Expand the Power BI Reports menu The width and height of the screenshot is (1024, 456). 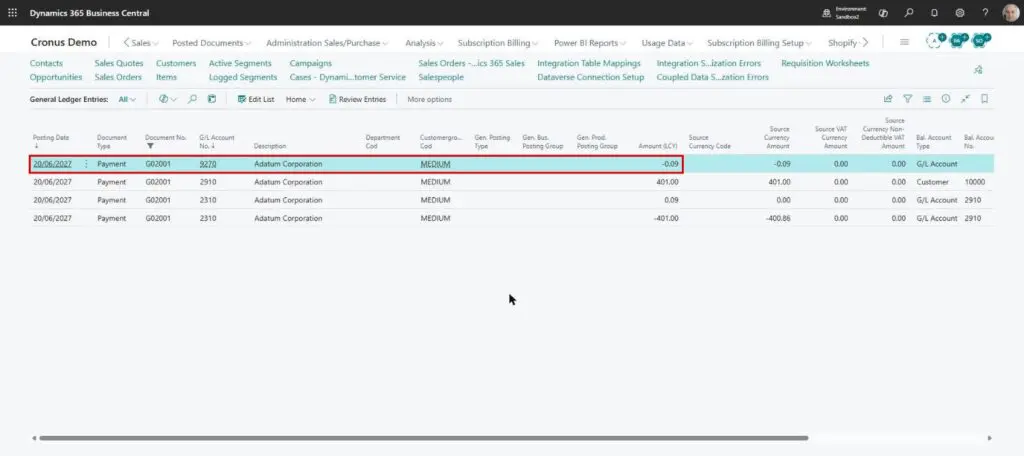point(590,43)
